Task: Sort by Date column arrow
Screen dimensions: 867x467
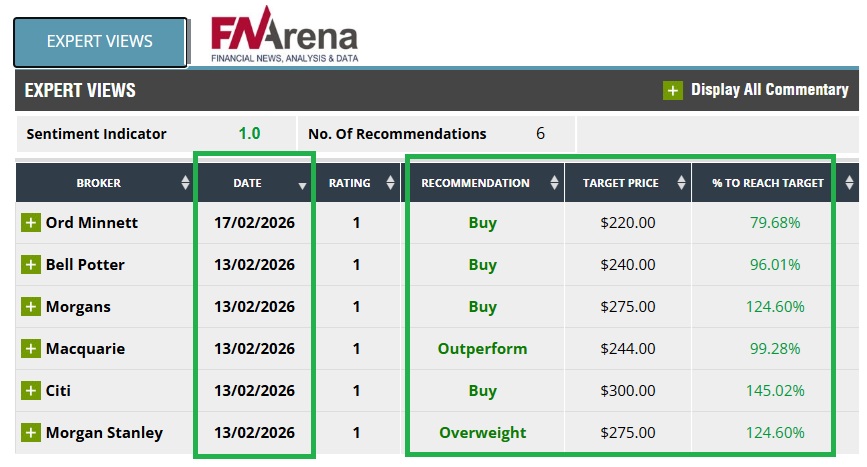Action: 302,185
